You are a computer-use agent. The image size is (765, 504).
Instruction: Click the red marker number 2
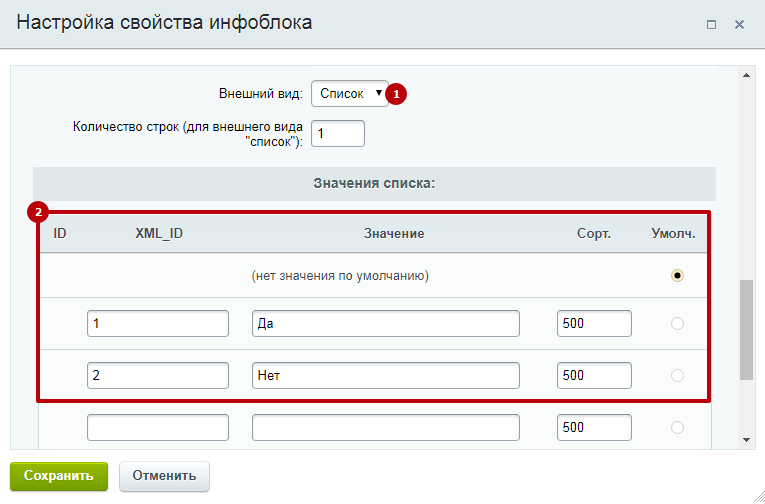38,212
